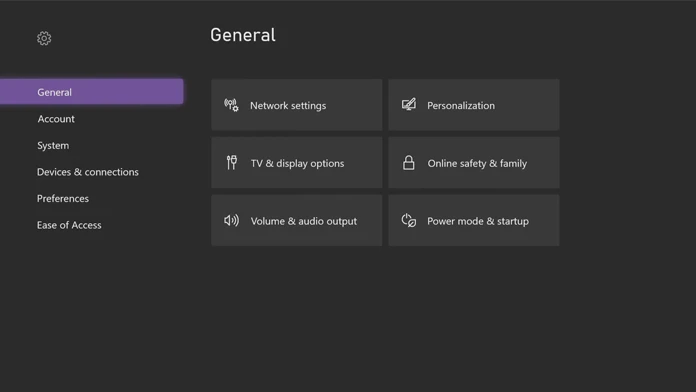The image size is (696, 392).
Task: Open Power mode & startup tile
Action: click(x=474, y=220)
